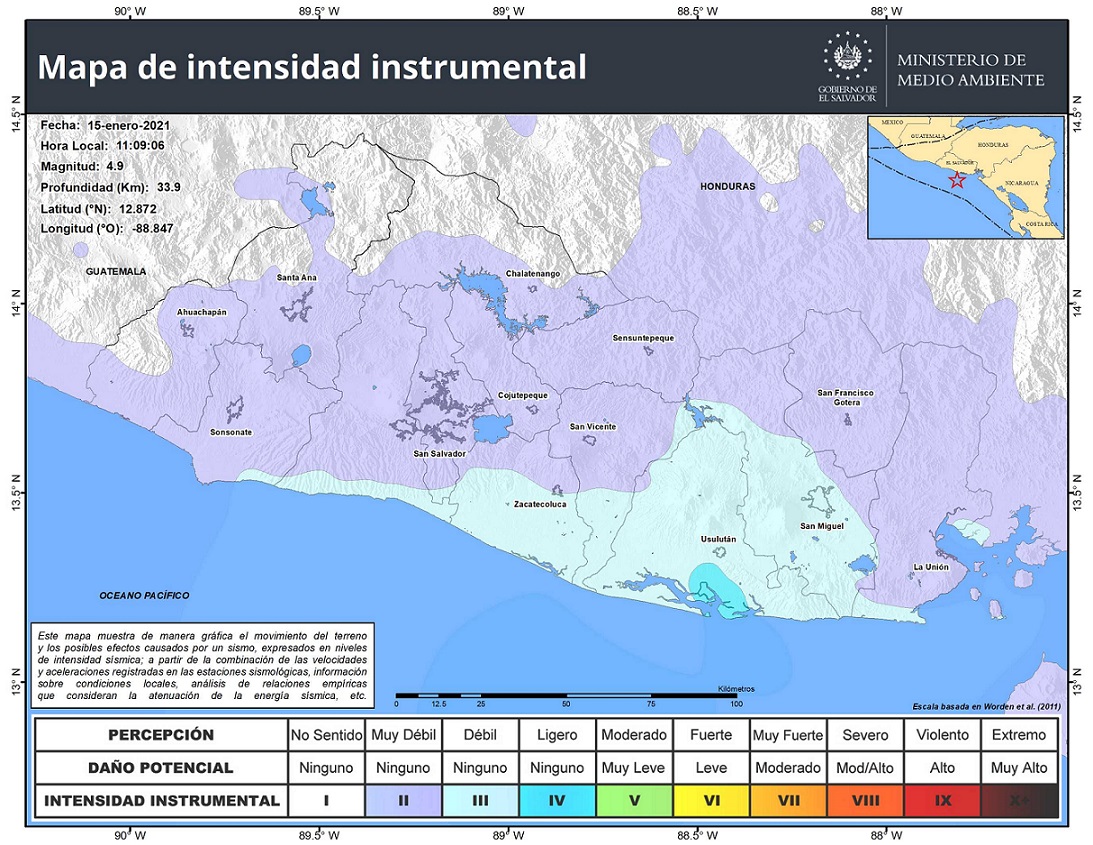Click the intensity VII orange swatch
The width and height of the screenshot is (1093, 845).
788,800
